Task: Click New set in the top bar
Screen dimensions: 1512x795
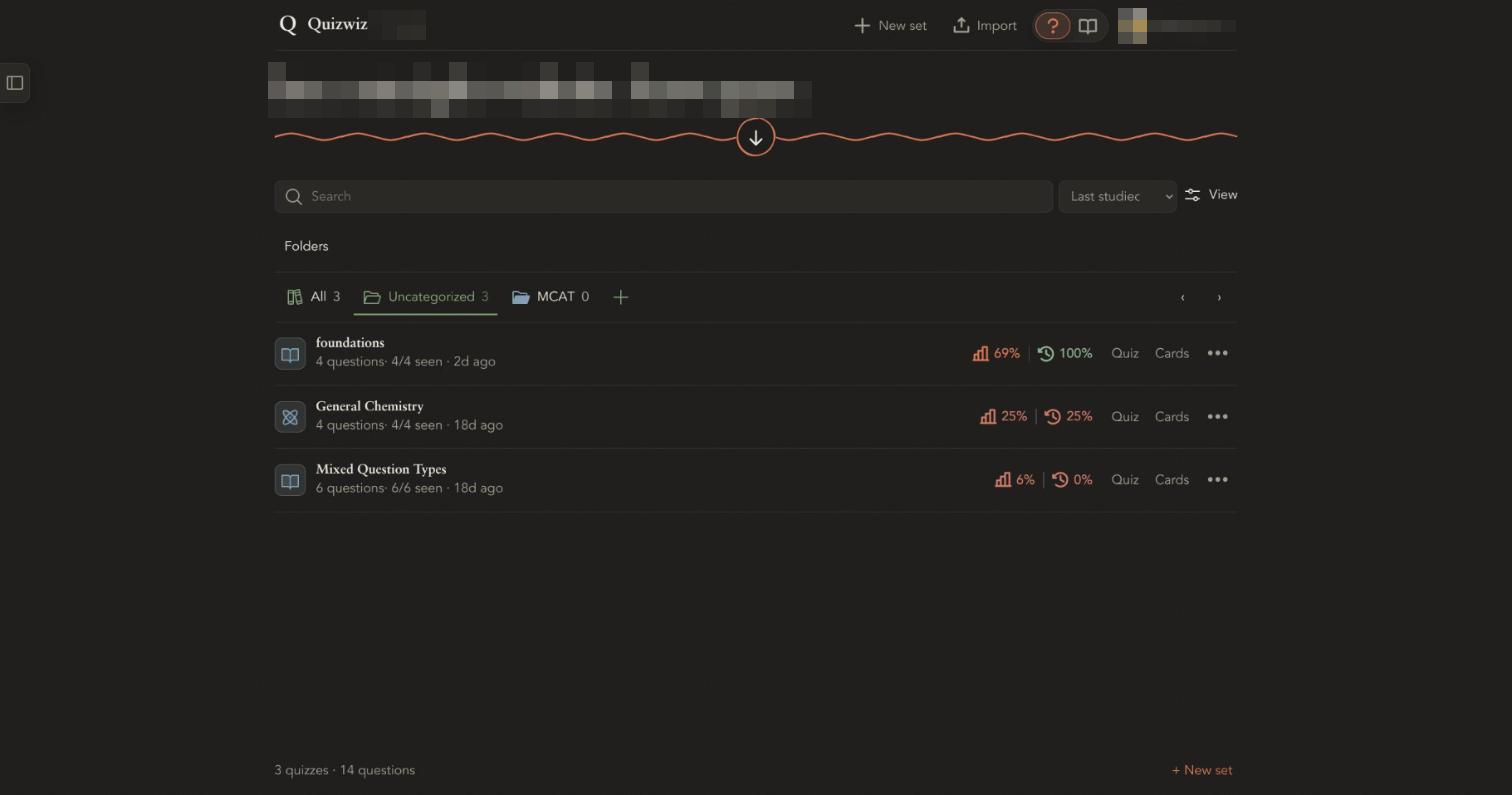Action: (890, 26)
